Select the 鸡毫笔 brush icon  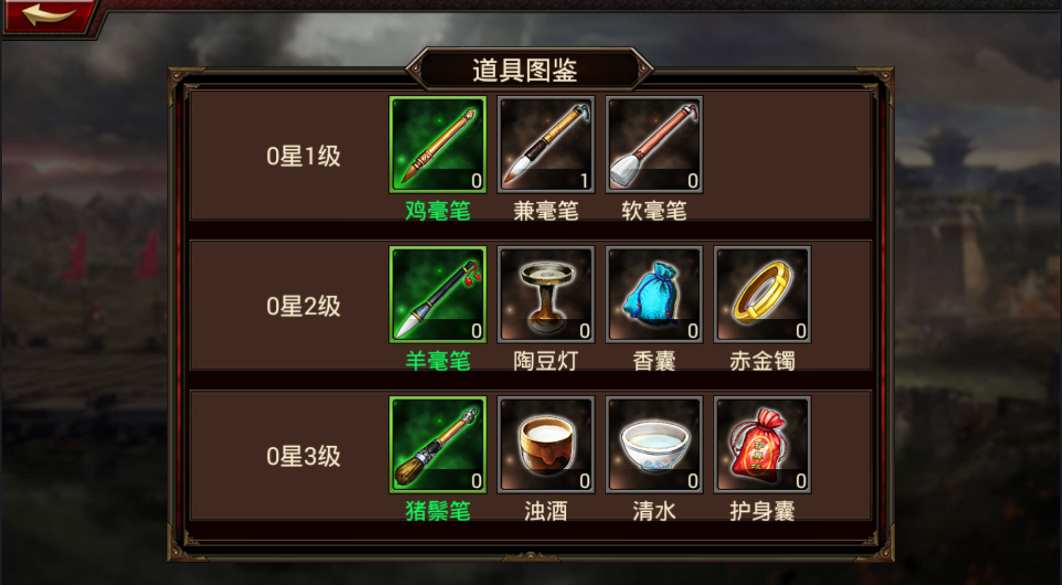pos(438,144)
